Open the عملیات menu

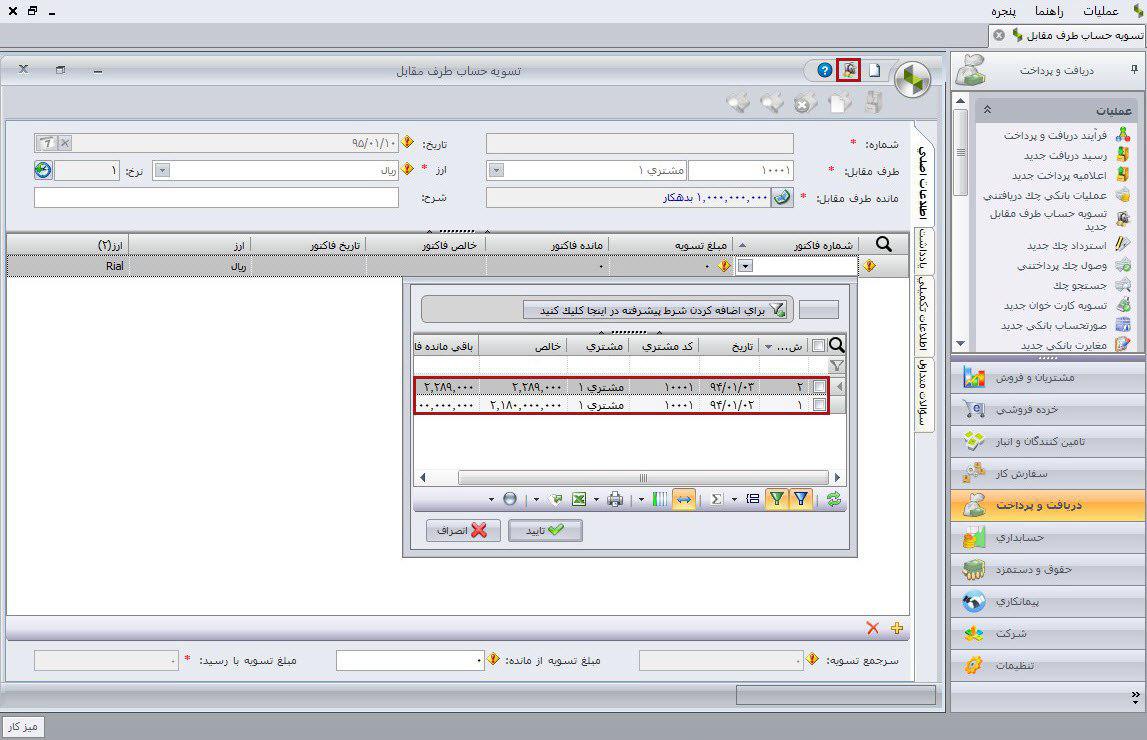[1100, 11]
